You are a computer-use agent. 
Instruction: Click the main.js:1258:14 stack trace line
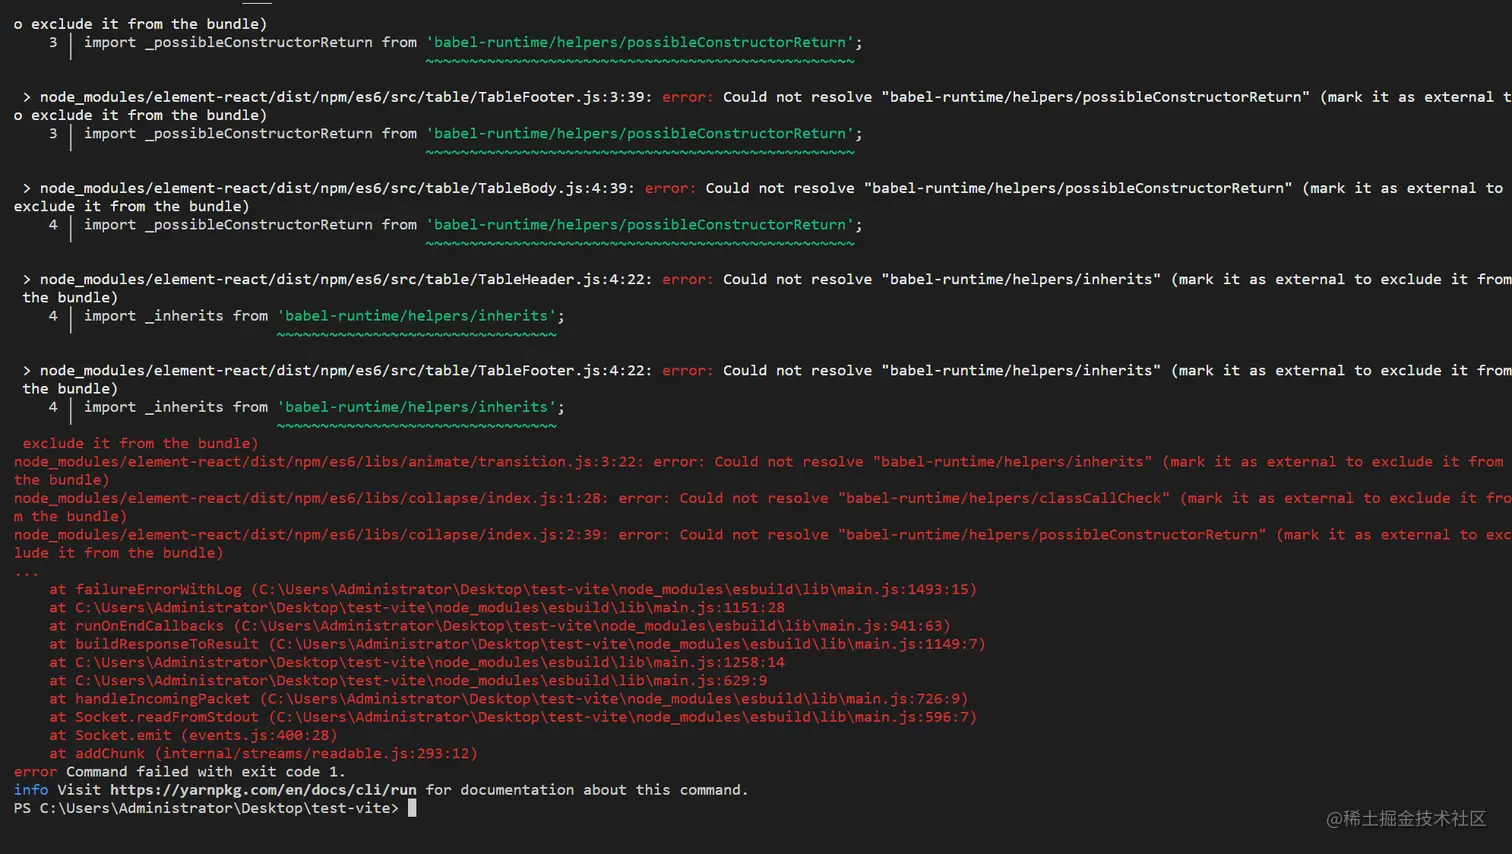point(417,662)
